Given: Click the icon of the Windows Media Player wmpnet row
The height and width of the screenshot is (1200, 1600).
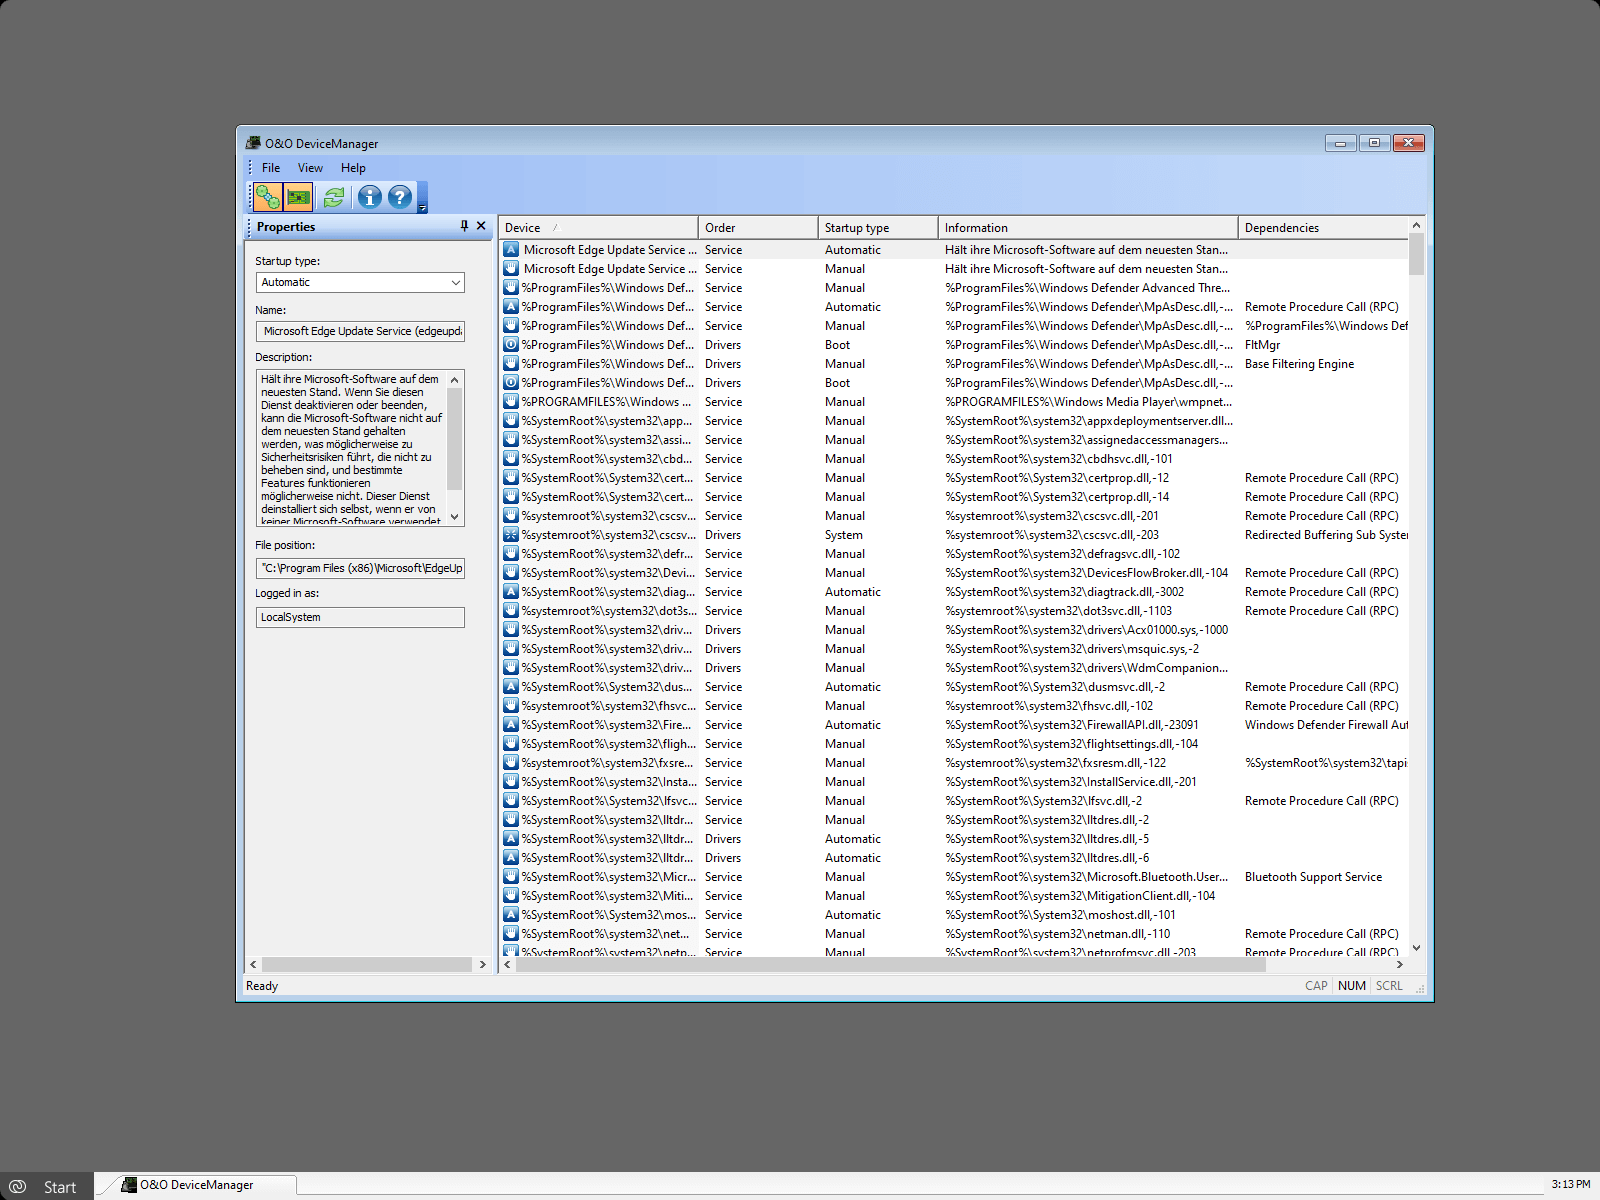Looking at the screenshot, I should pyautogui.click(x=511, y=402).
